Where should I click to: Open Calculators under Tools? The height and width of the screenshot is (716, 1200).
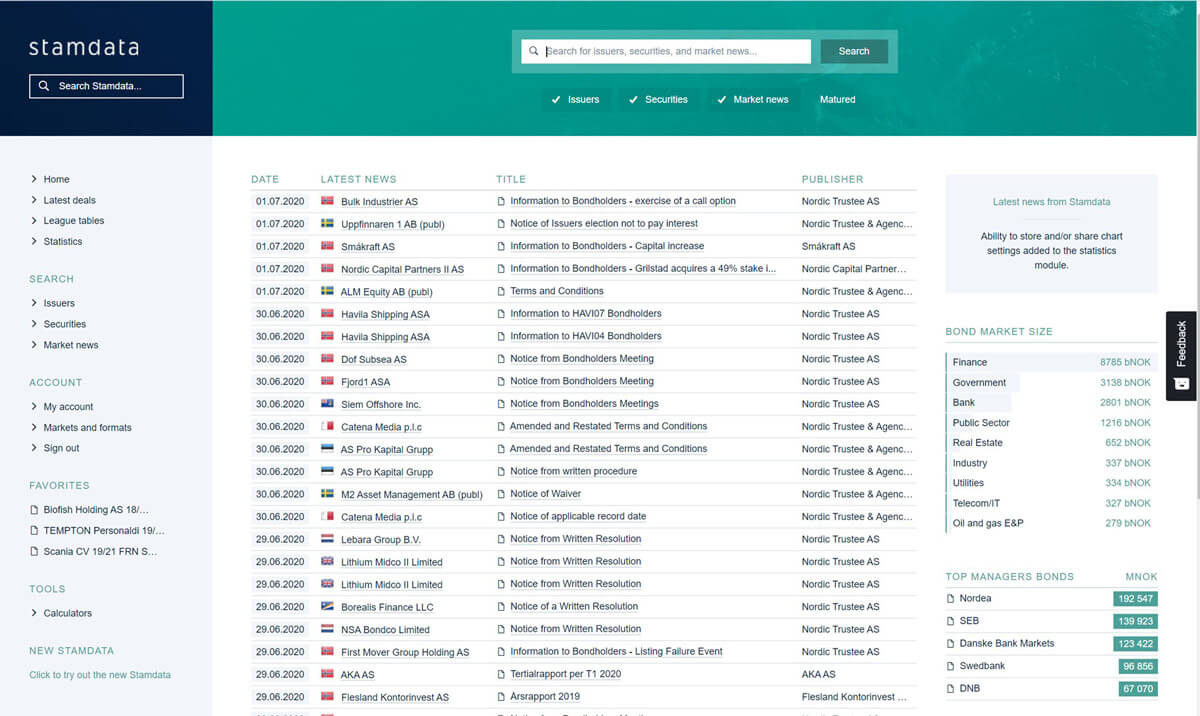point(68,613)
